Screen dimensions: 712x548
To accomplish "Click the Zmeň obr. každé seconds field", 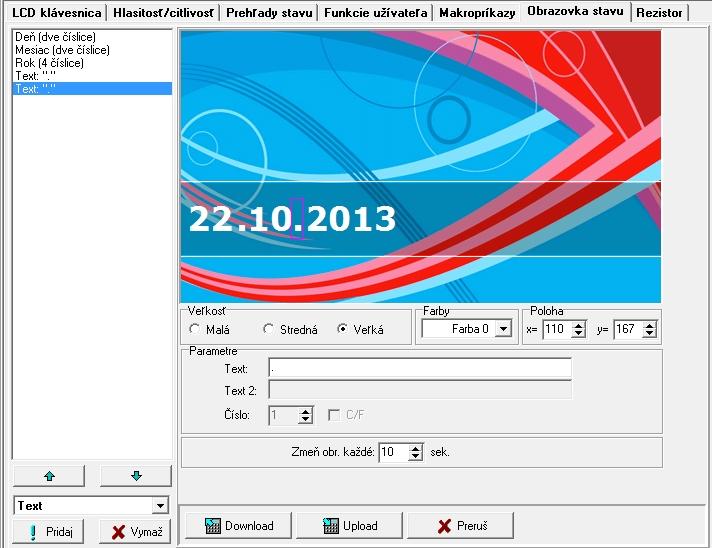I will coord(394,452).
